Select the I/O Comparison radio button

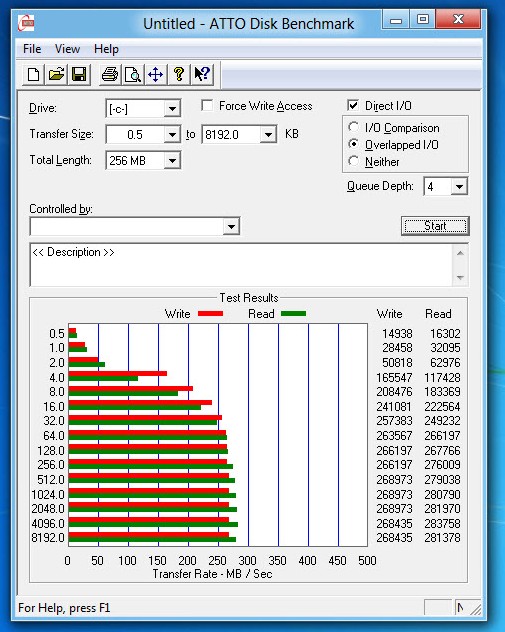(x=353, y=127)
